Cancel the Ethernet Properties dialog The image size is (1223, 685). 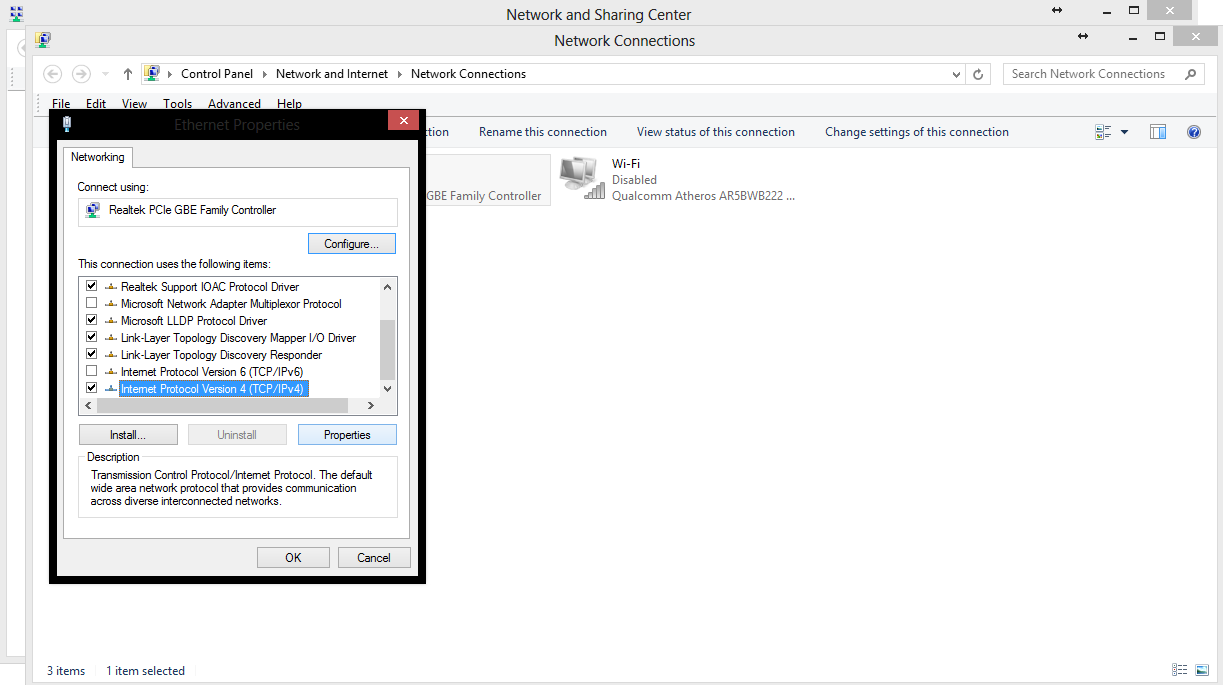374,558
